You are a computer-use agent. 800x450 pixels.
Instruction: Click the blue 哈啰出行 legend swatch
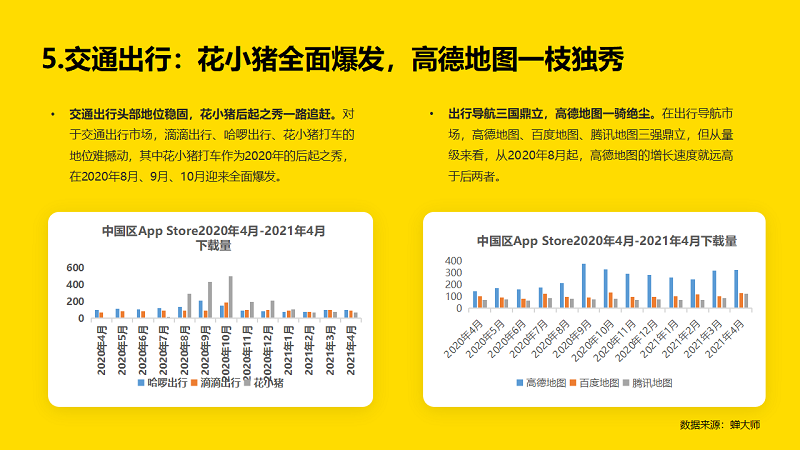point(140,383)
